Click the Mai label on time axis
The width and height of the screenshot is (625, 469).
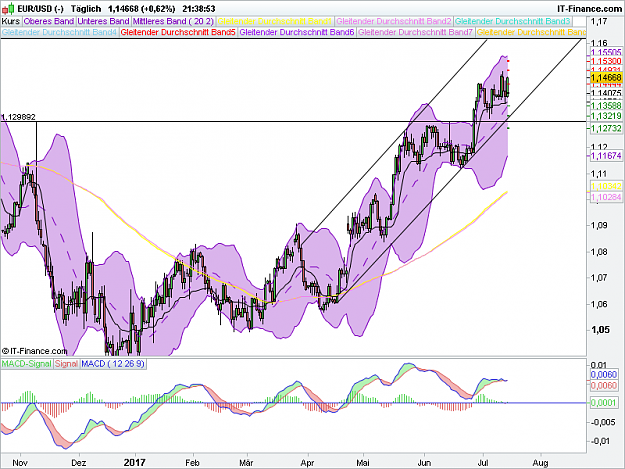click(x=363, y=463)
